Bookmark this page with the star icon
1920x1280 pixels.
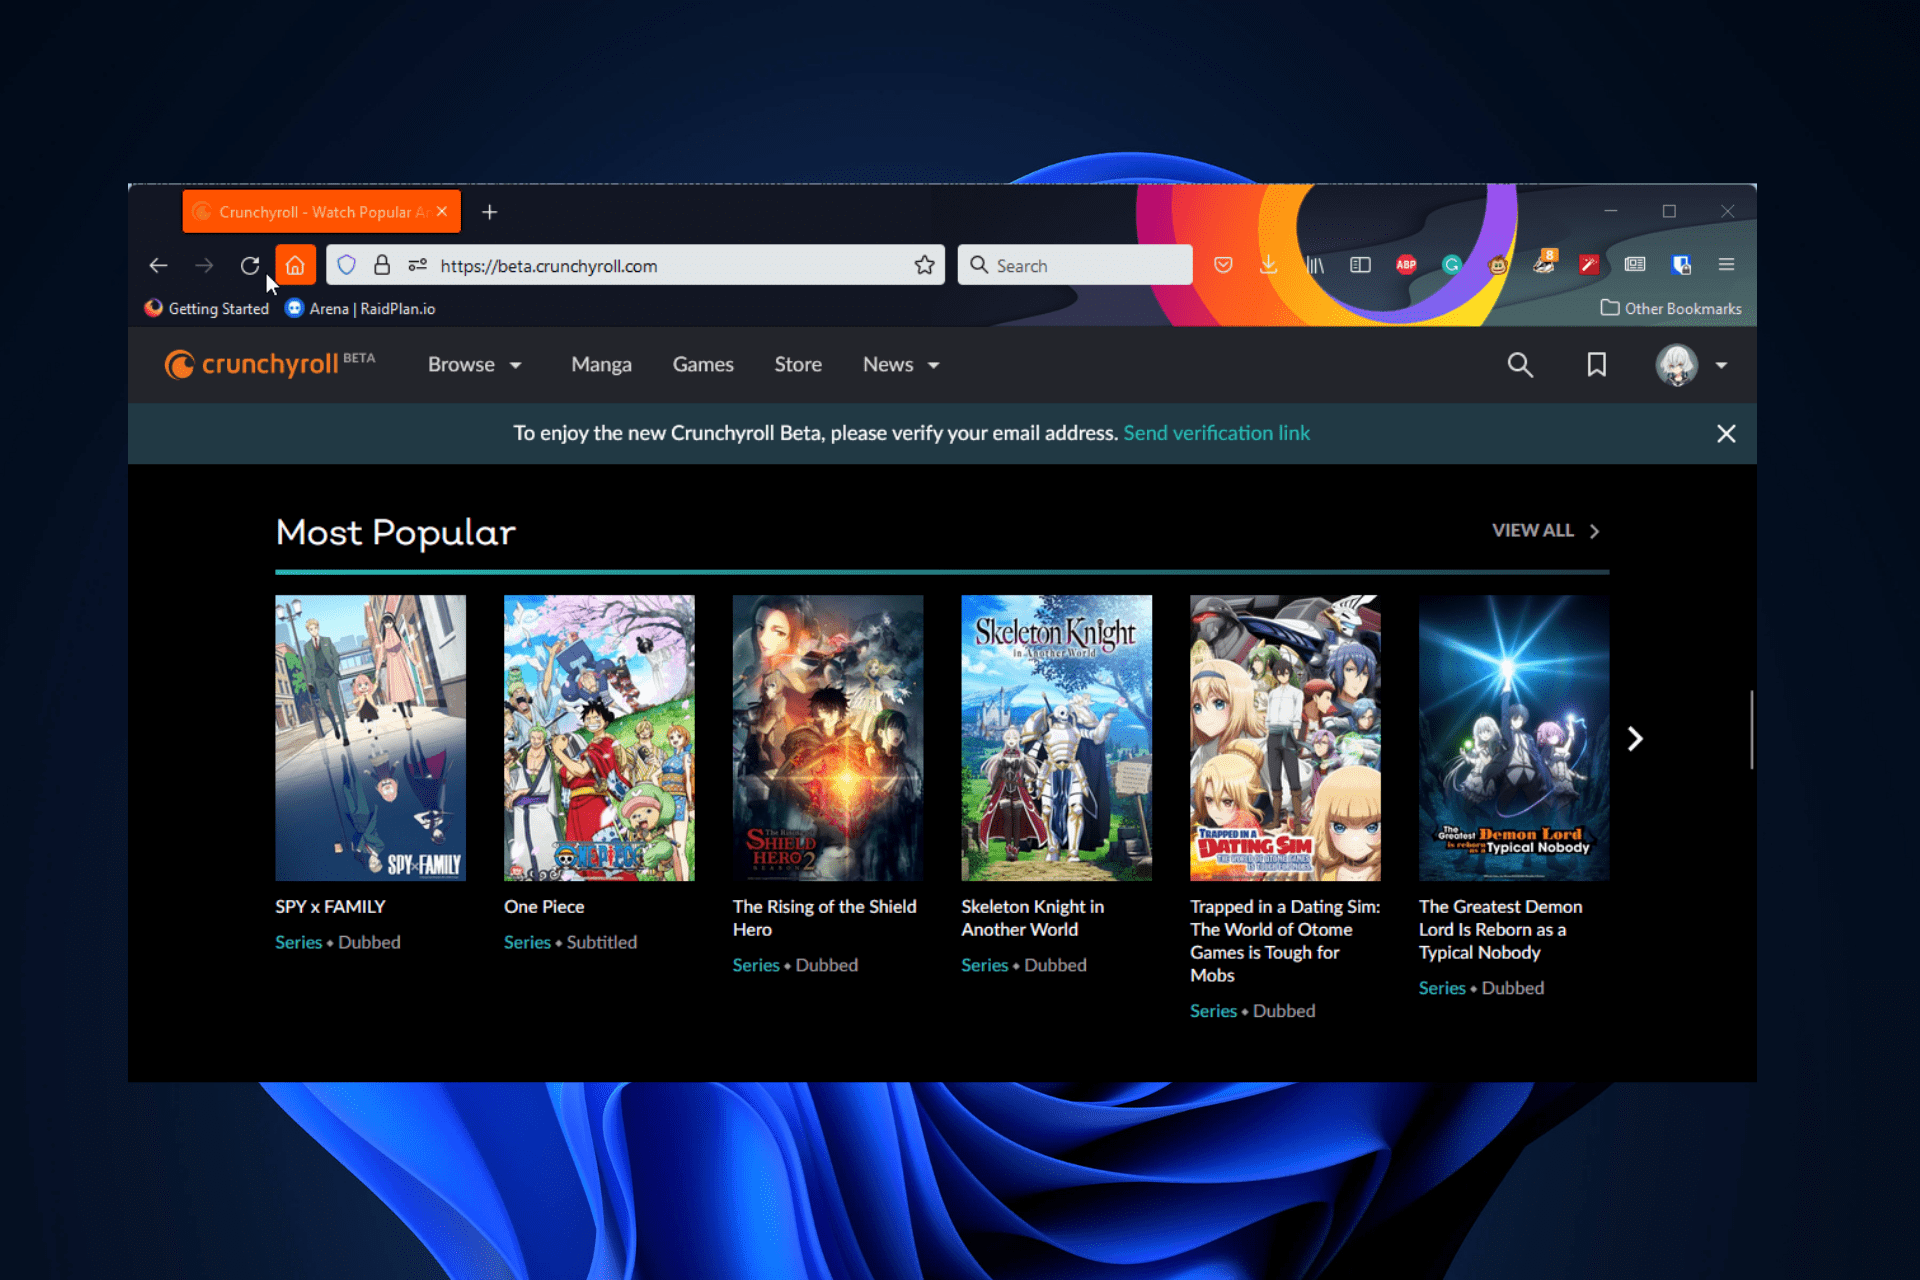[924, 265]
